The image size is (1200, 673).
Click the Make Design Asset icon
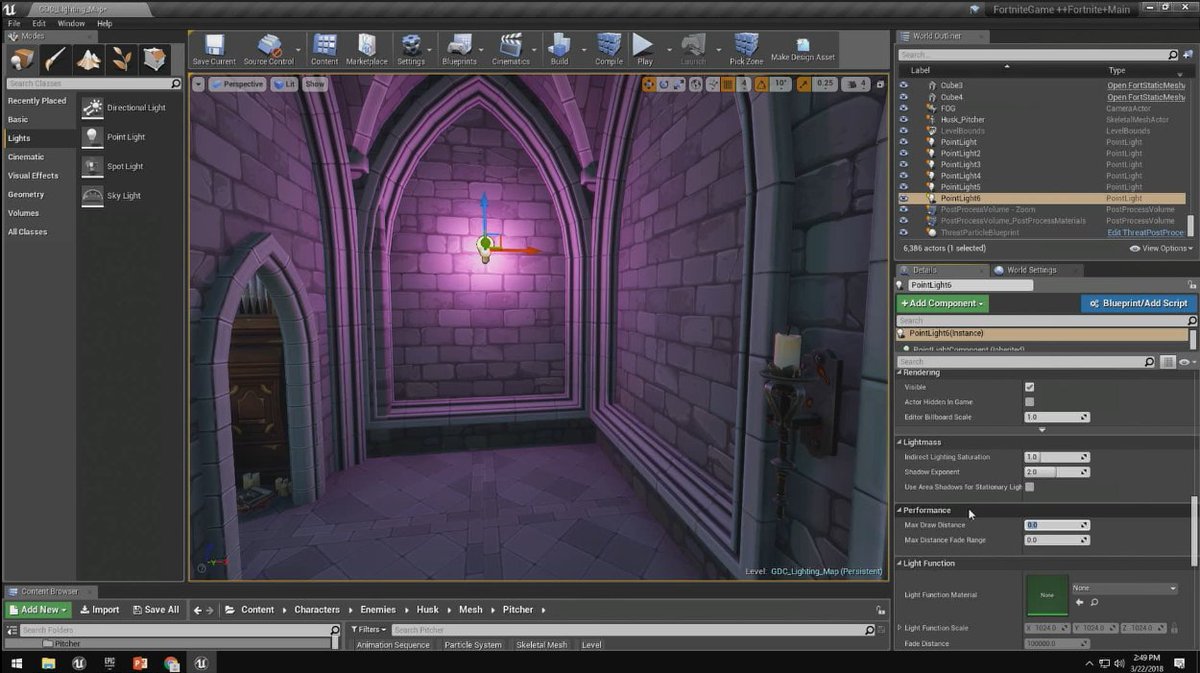tap(803, 48)
